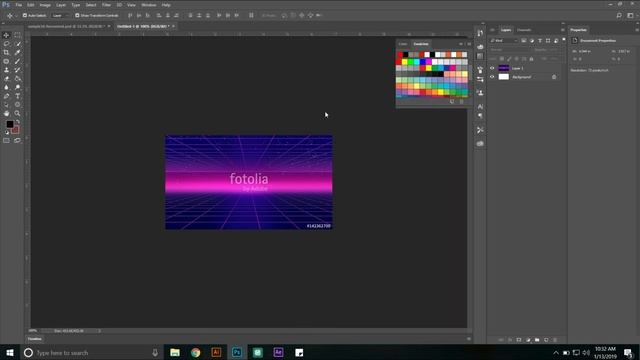The height and width of the screenshot is (360, 640).
Task: Toggle the layer filter on/off switch
Action: point(564,40)
